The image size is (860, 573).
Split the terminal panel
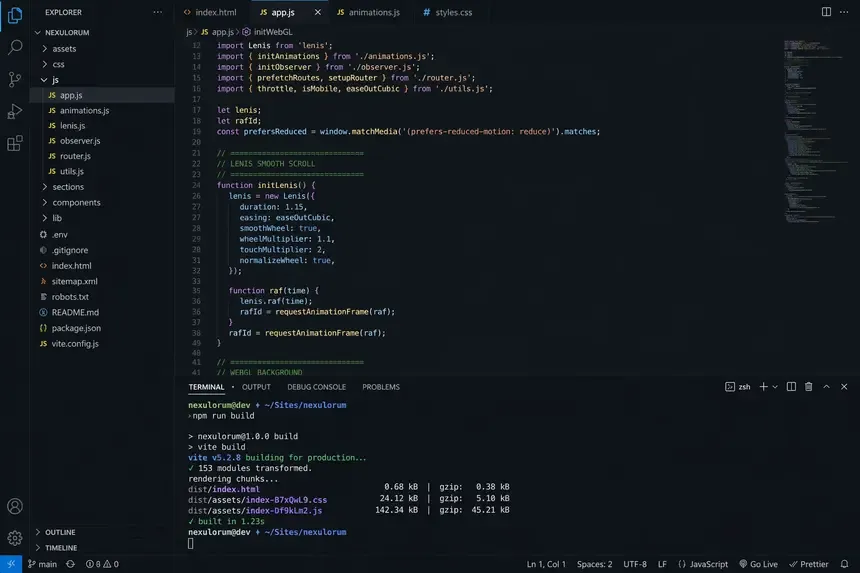(791, 387)
